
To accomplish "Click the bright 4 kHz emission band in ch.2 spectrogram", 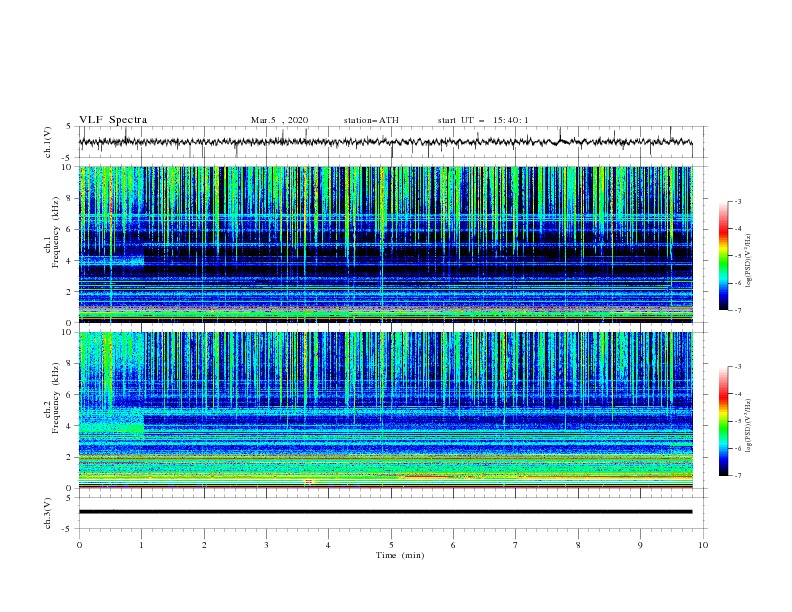I will point(112,428).
